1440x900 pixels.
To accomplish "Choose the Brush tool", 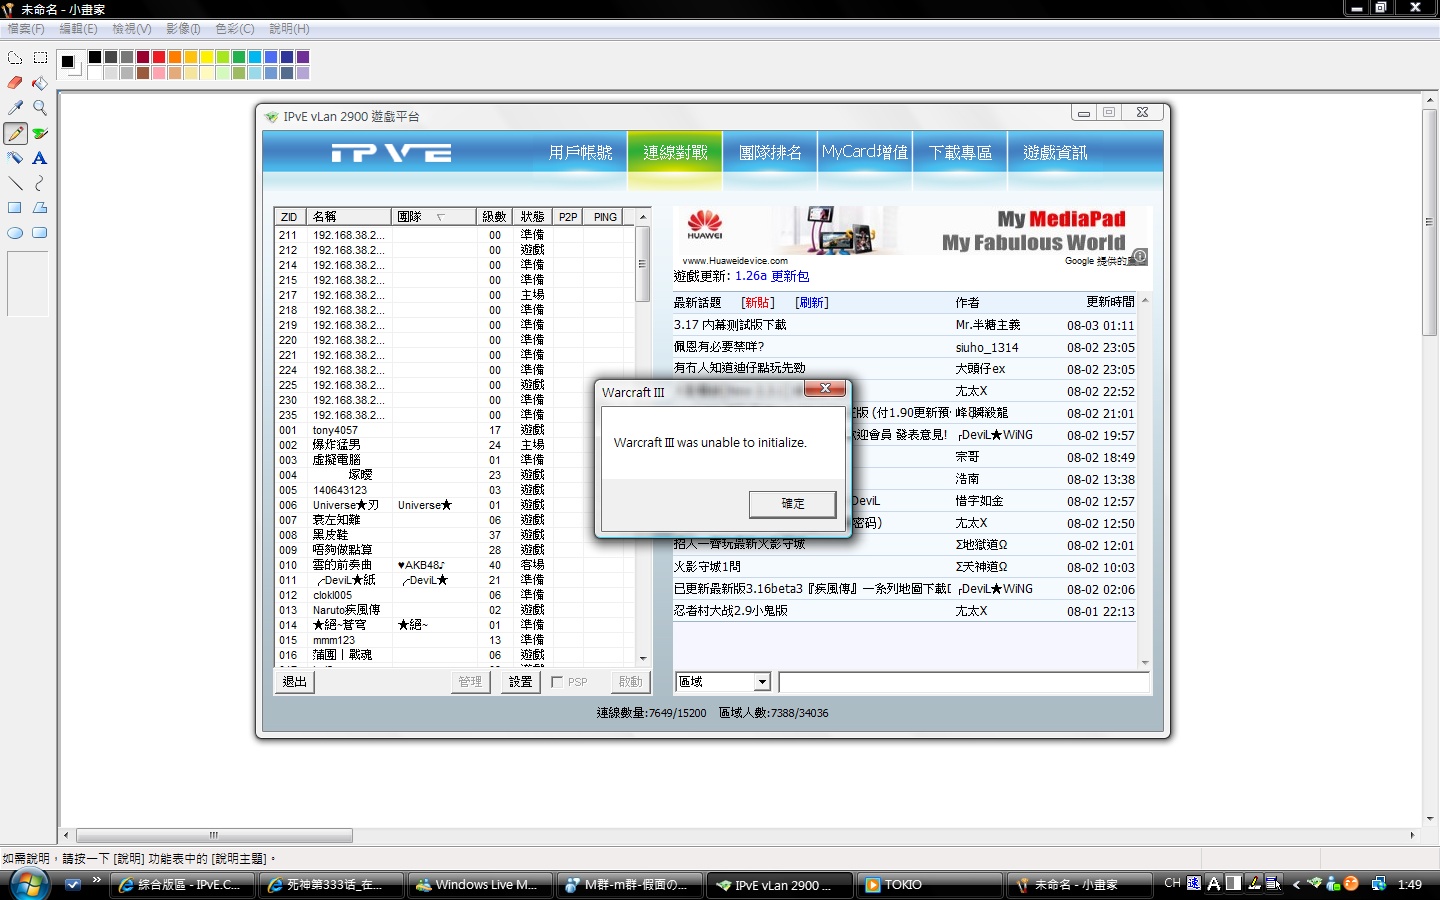I will click(x=40, y=133).
